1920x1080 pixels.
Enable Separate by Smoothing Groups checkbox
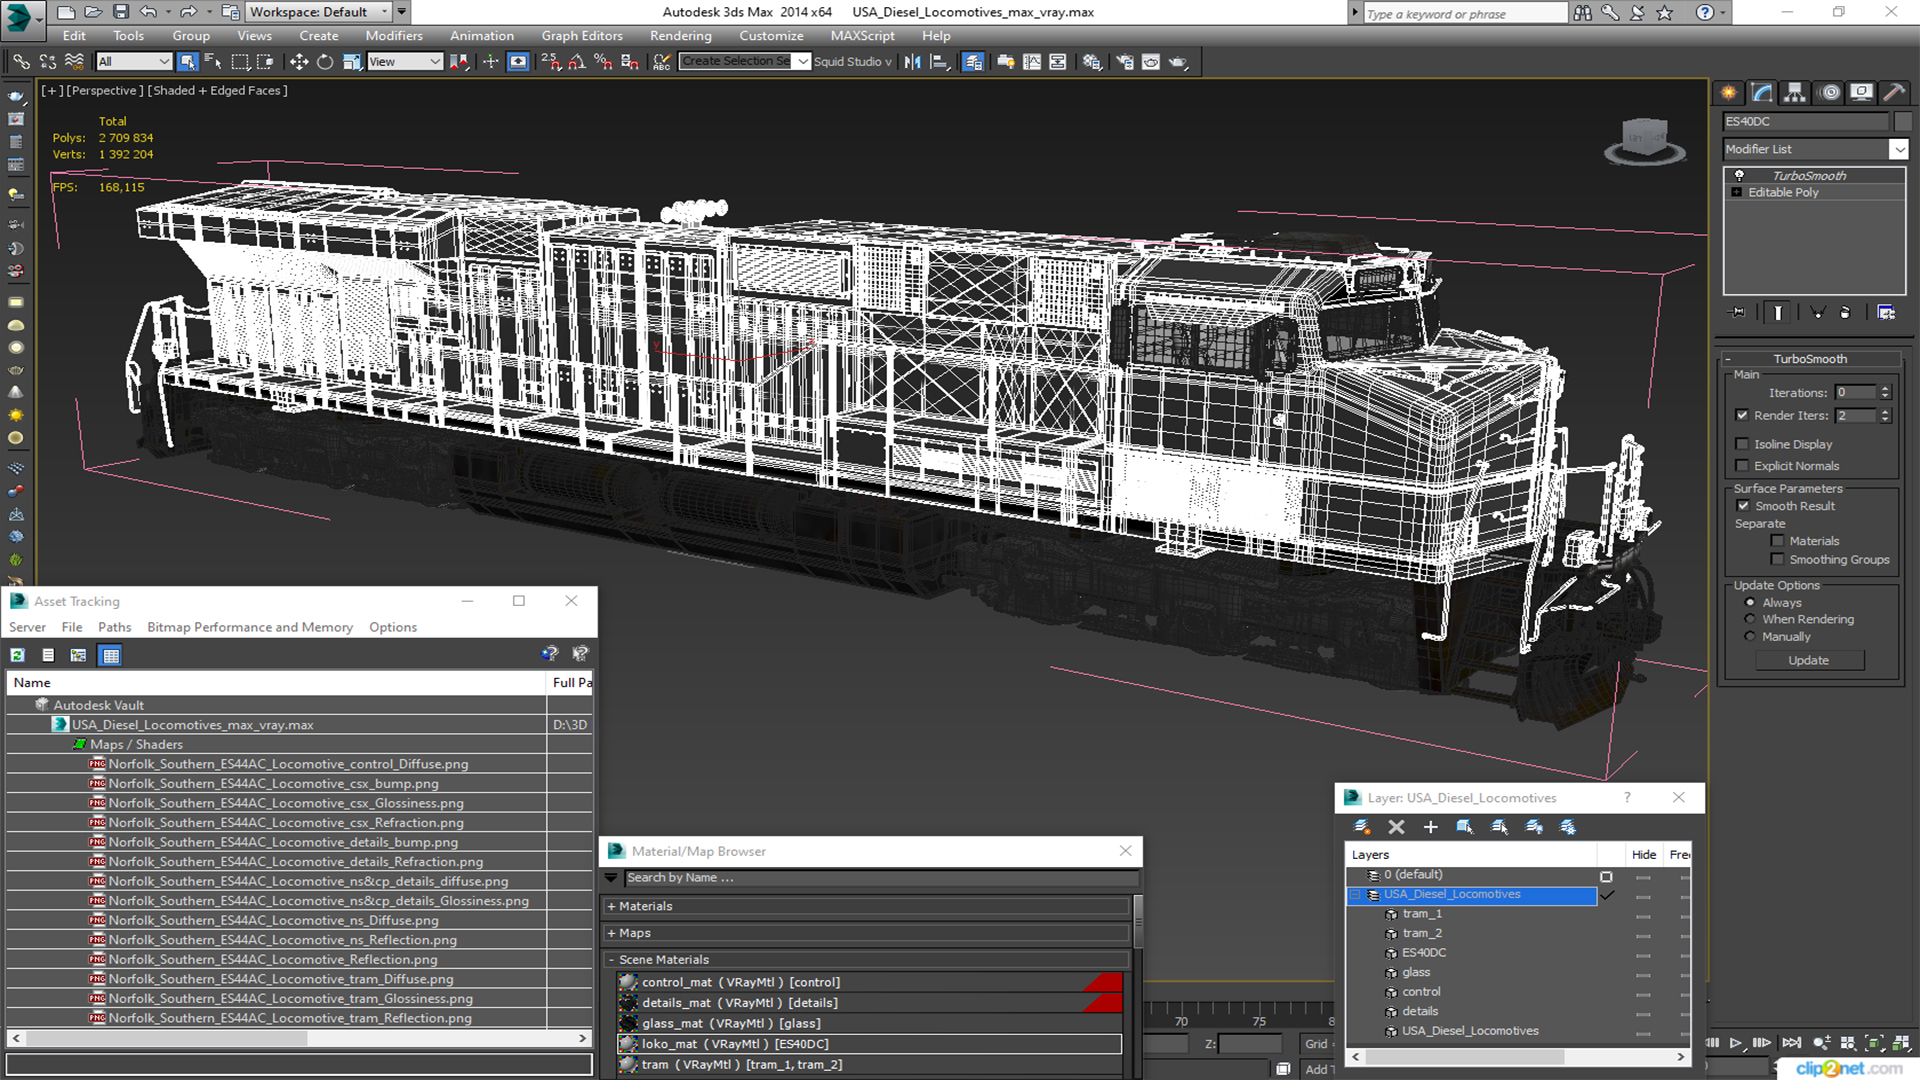[1777, 560]
